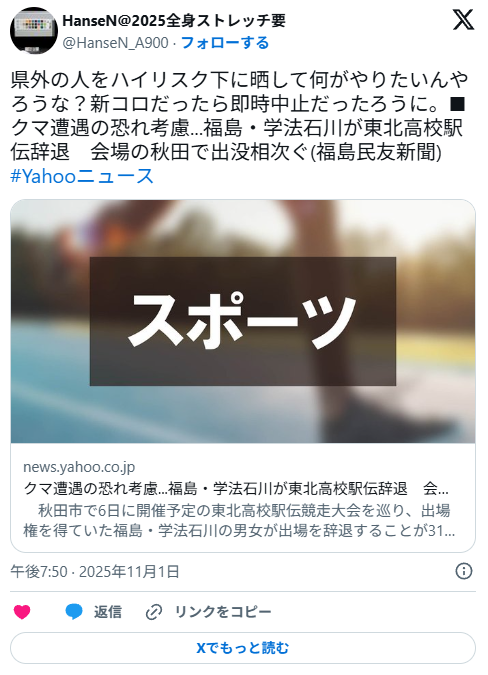Click the blue reply bubble icon

(74, 612)
